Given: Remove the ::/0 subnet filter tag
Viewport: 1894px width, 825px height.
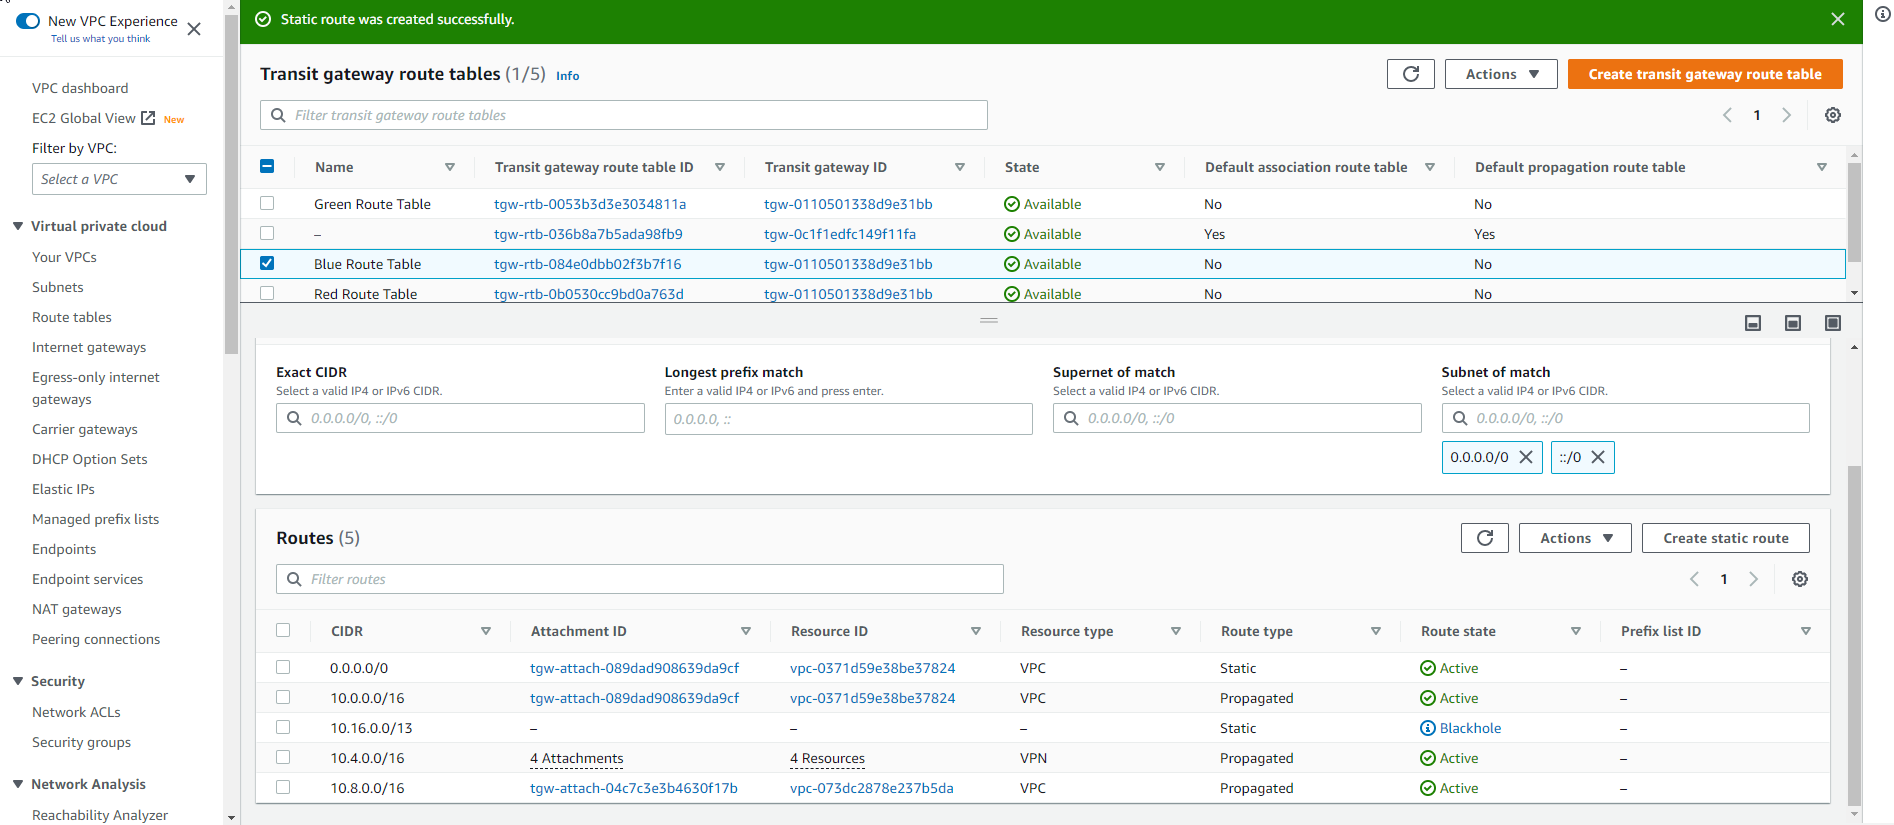Looking at the screenshot, I should point(1598,457).
